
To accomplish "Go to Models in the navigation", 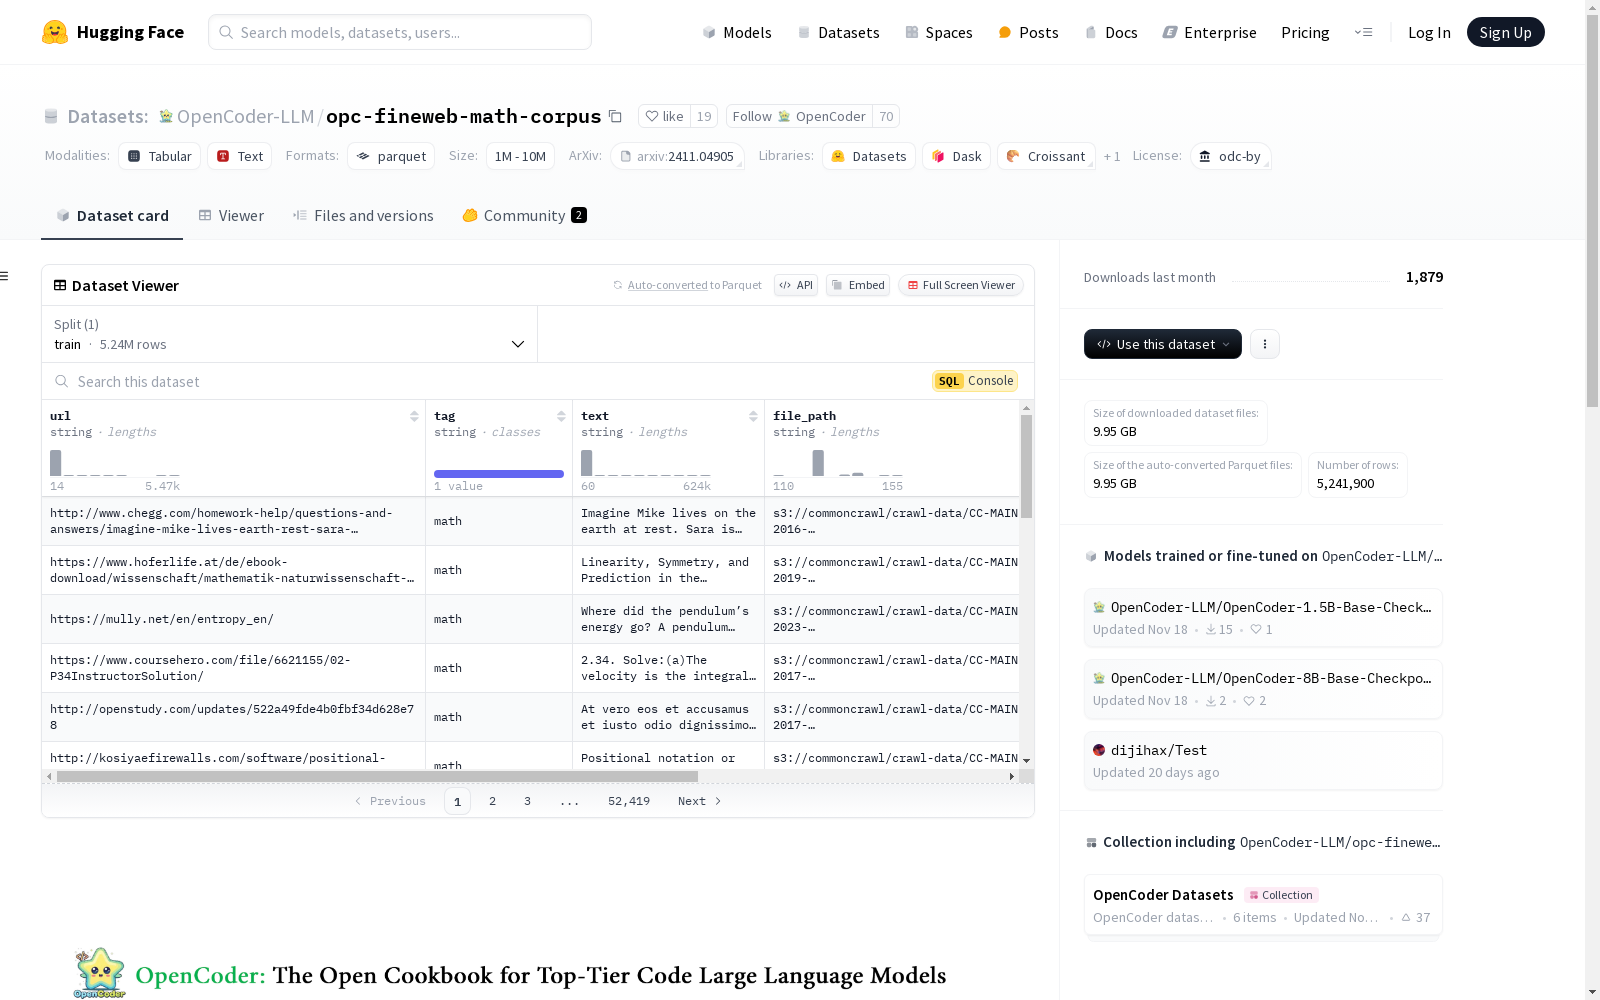I will (737, 32).
